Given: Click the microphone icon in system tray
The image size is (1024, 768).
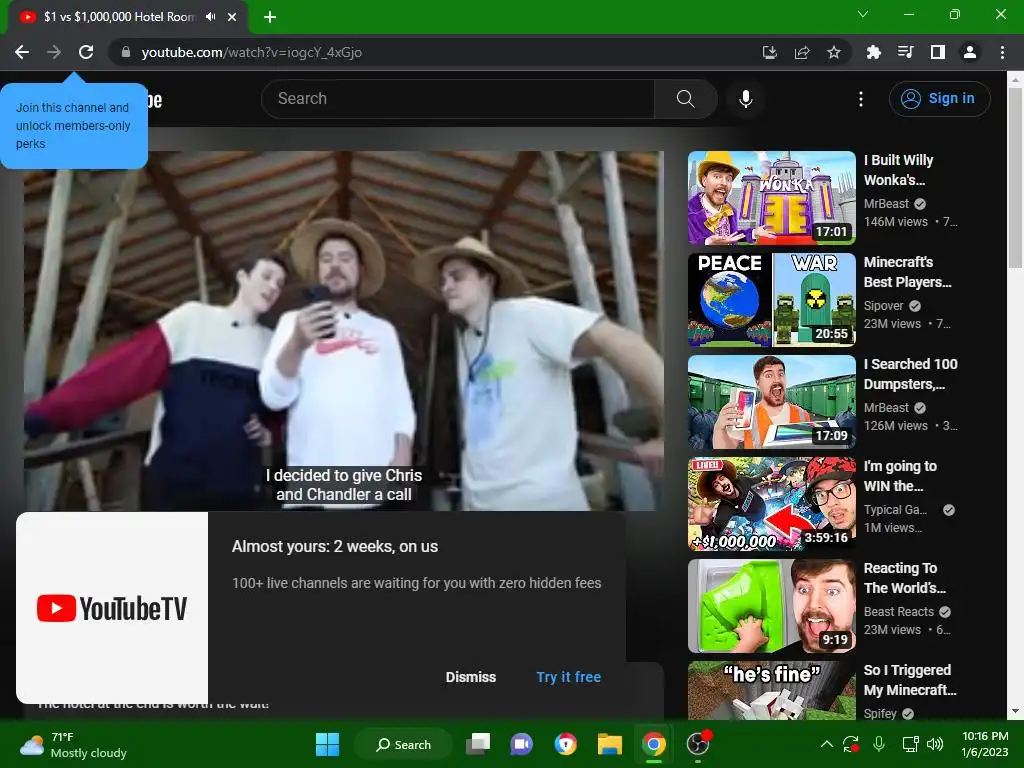Looking at the screenshot, I should 879,744.
